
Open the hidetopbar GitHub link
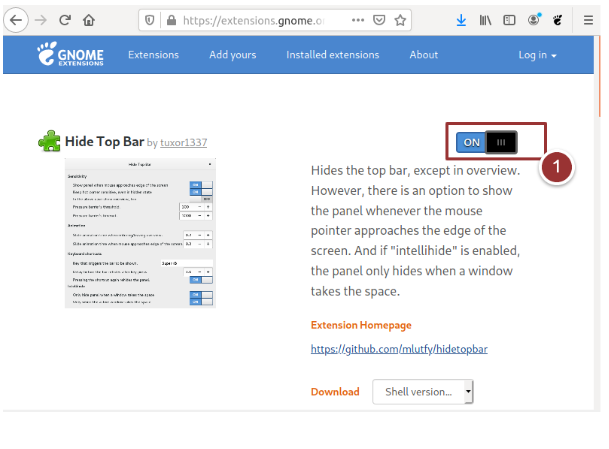pyautogui.click(x=399, y=349)
